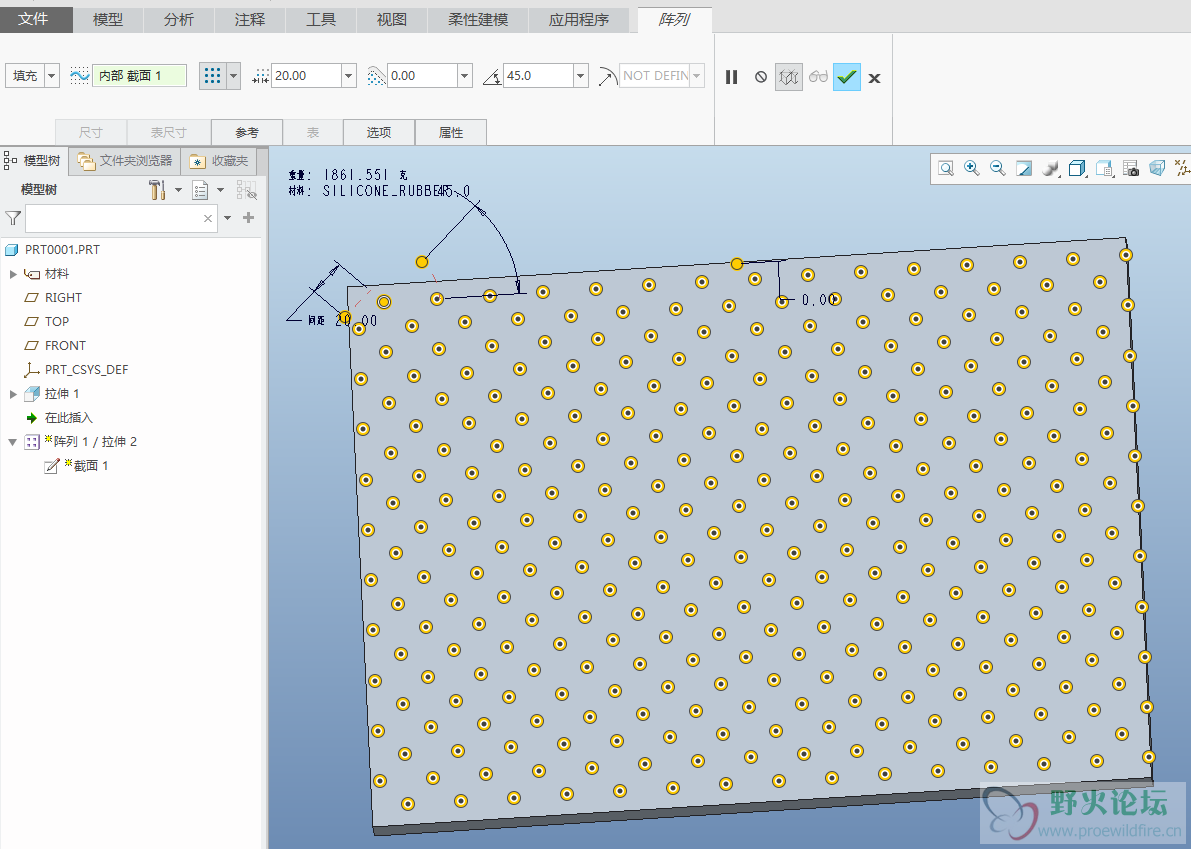The height and width of the screenshot is (849, 1191).
Task: Cancel the pattern with the X icon
Action: click(874, 78)
